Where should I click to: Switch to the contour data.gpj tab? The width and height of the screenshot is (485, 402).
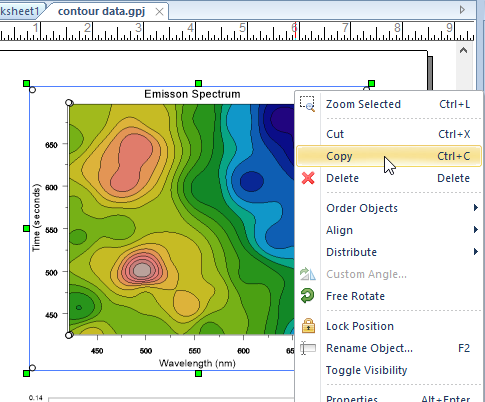(101, 11)
